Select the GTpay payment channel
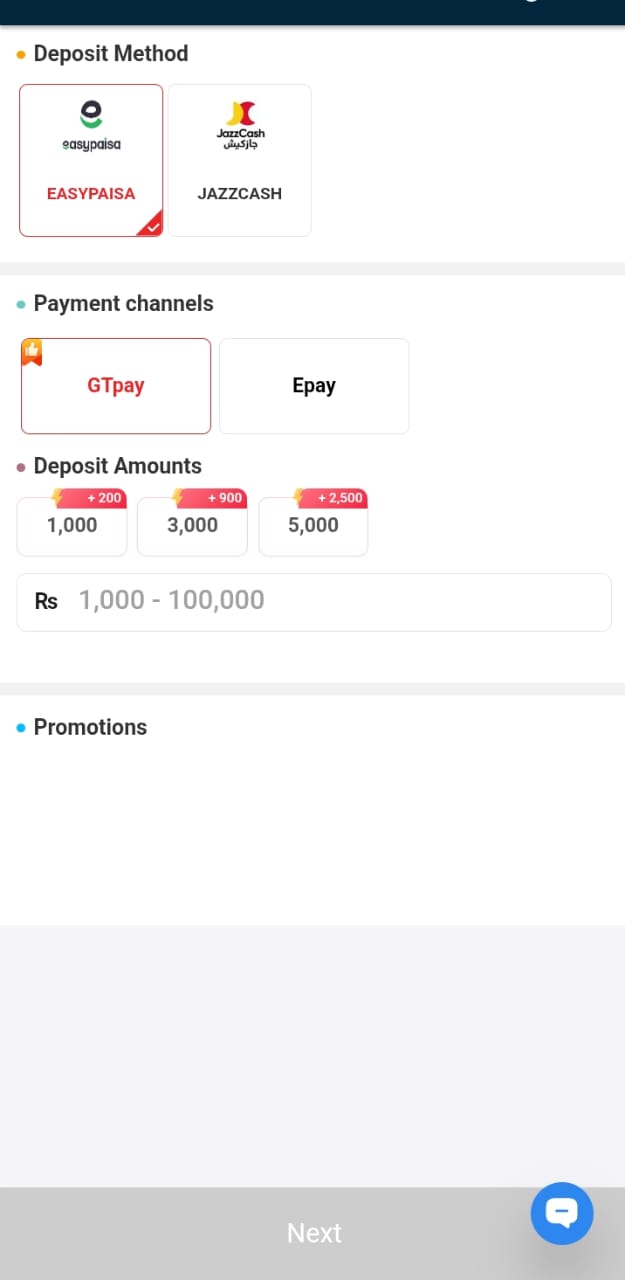Image resolution: width=625 pixels, height=1280 pixels. coord(116,386)
